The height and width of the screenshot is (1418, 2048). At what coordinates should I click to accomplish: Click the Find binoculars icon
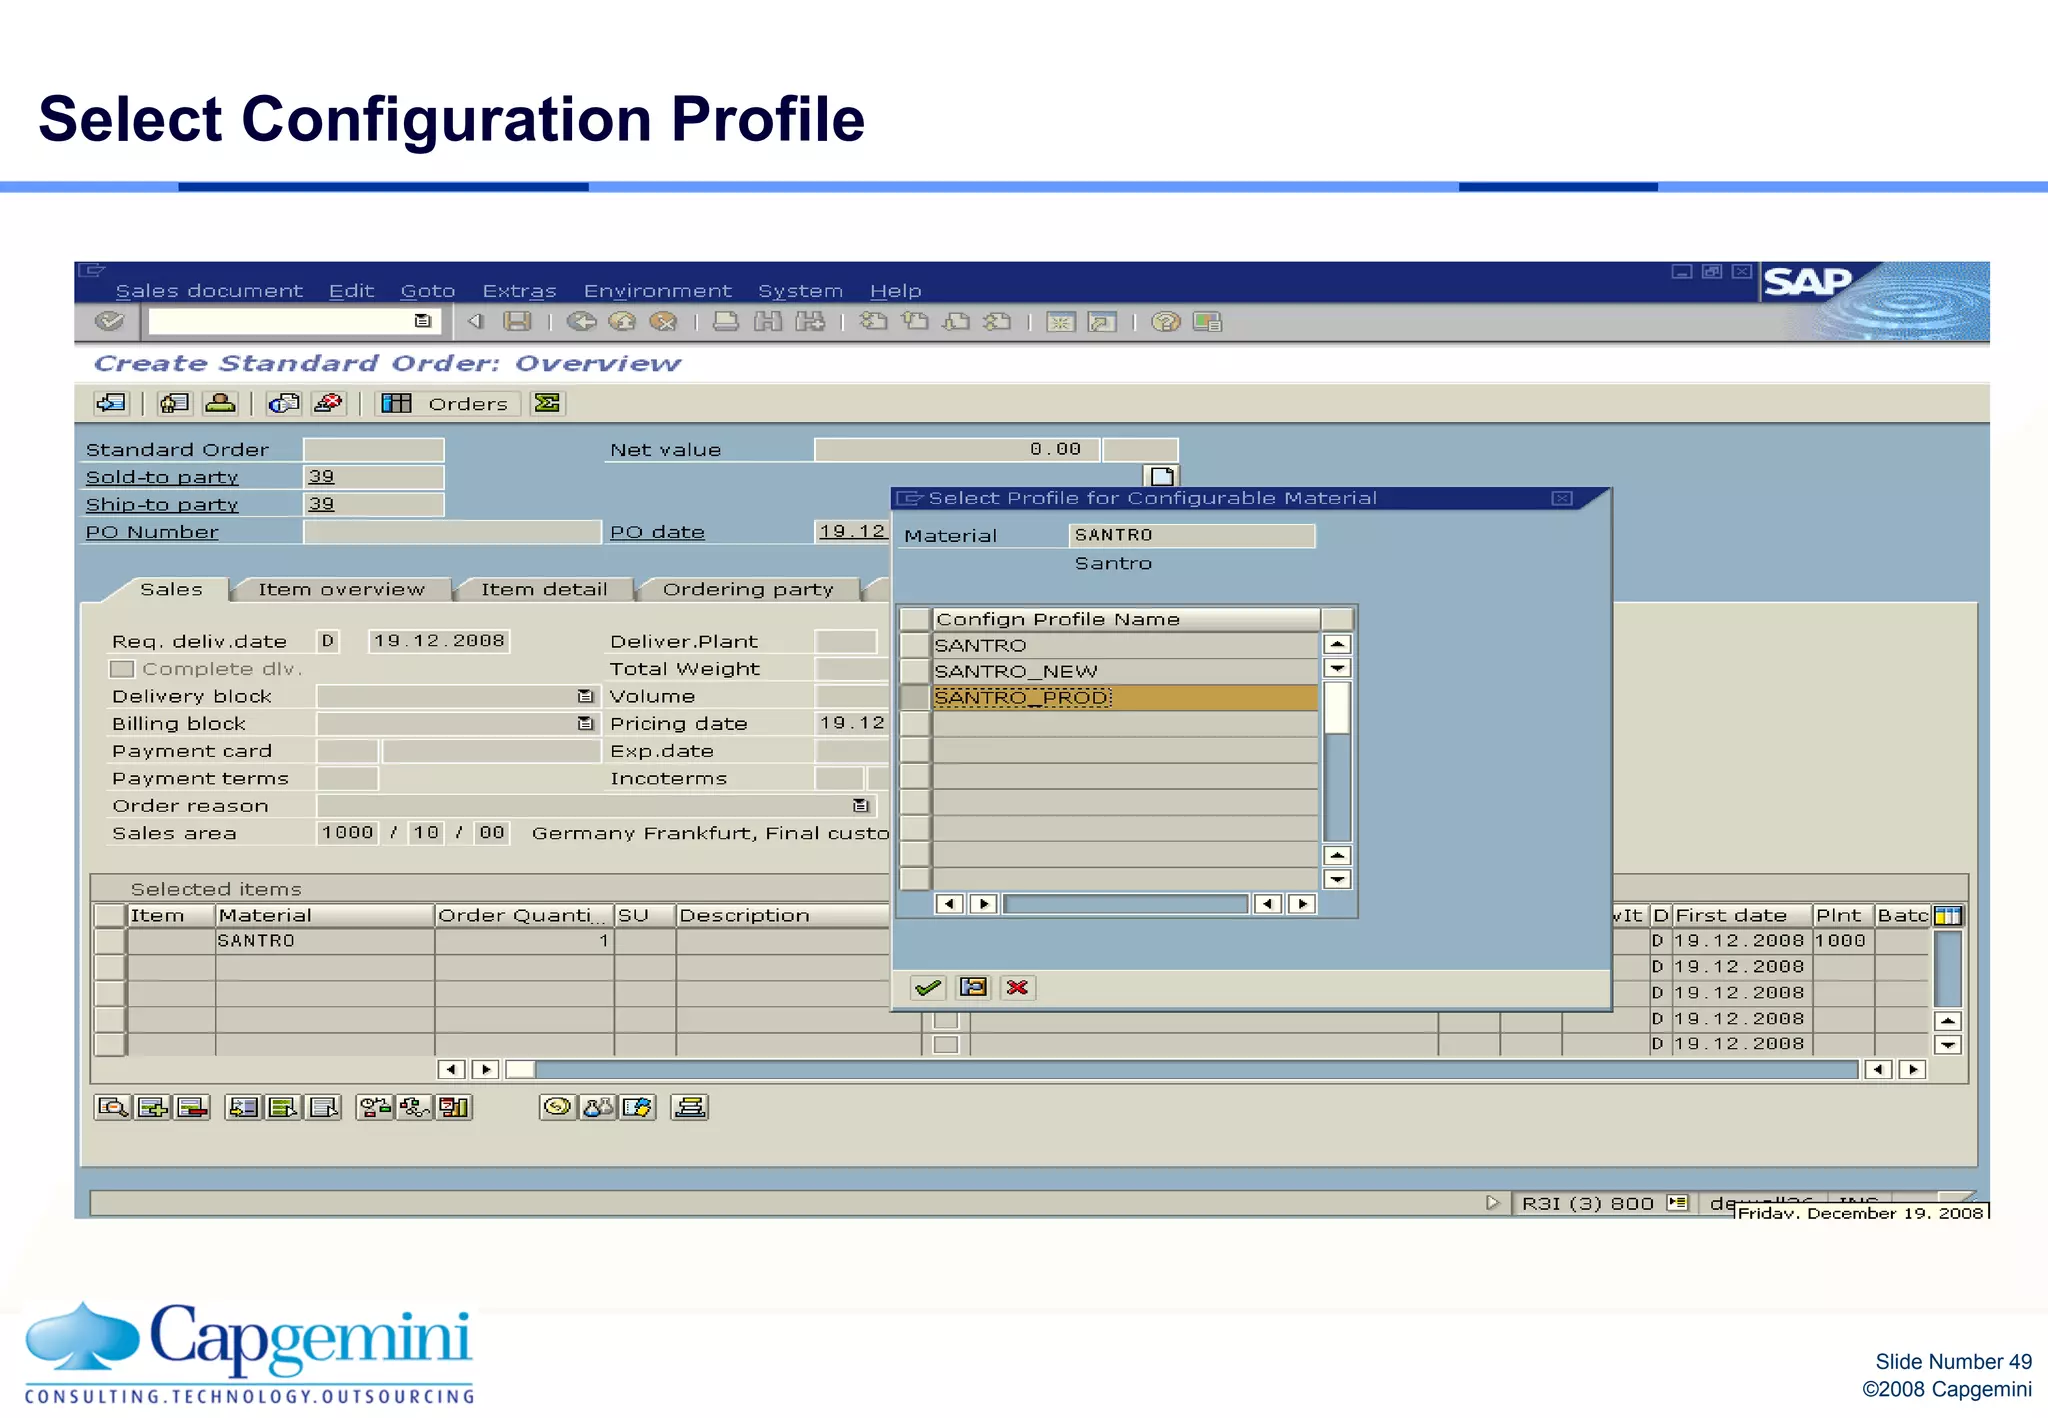pyautogui.click(x=768, y=321)
